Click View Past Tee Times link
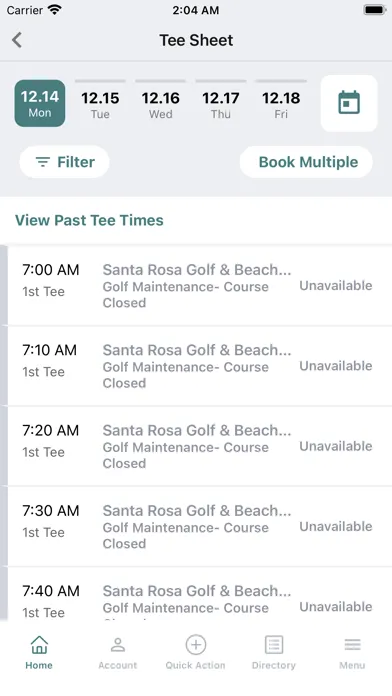392x696 pixels. pos(89,220)
